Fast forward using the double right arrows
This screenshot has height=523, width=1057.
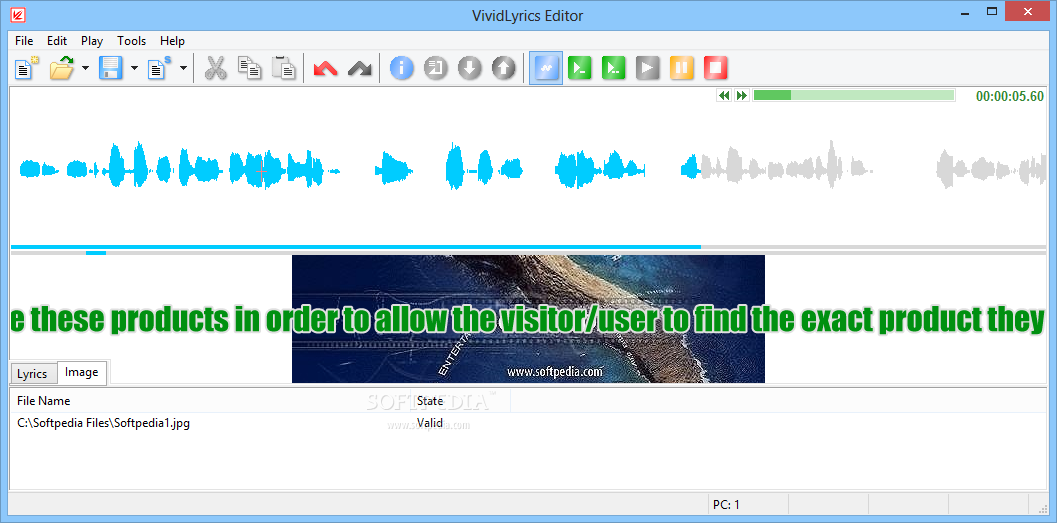(742, 96)
